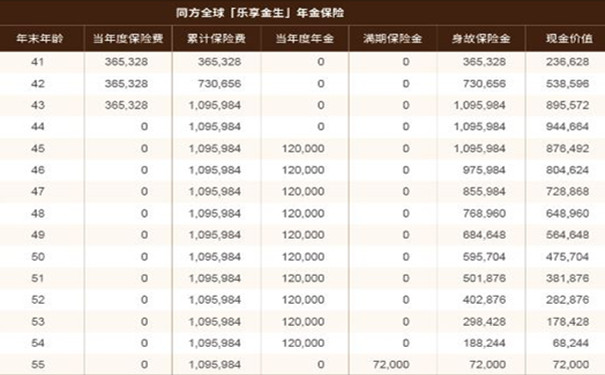605x375 pixels.
Task: Select age cell 50
Action: tap(37, 257)
